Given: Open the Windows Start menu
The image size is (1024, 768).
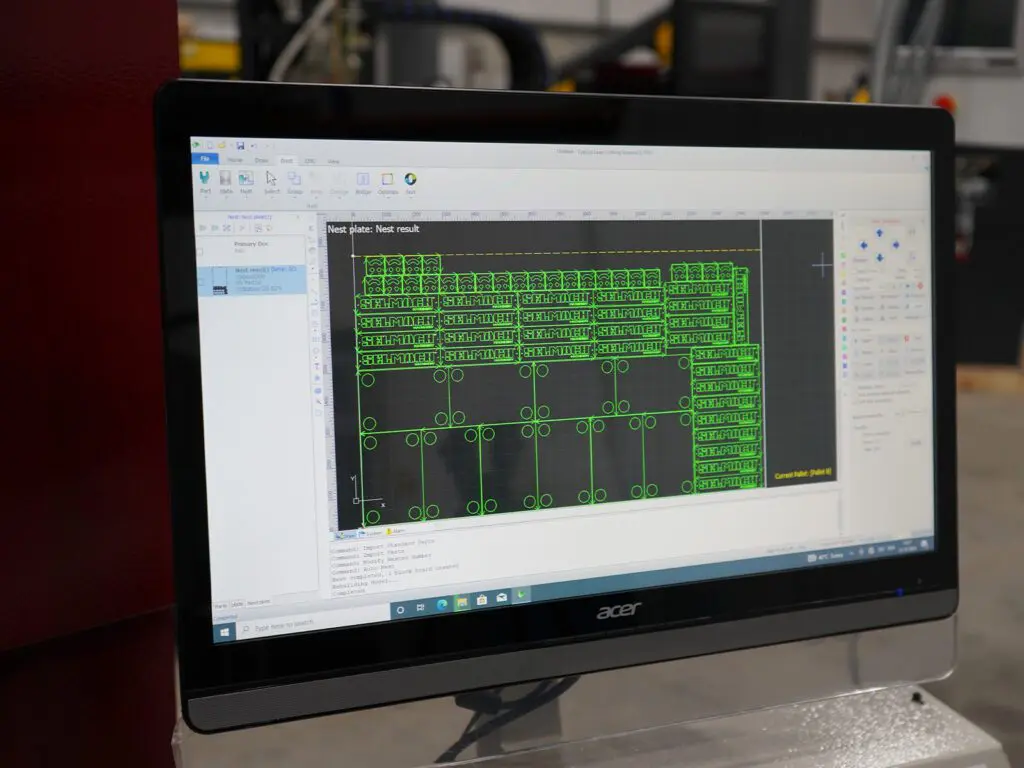Looking at the screenshot, I should click(224, 632).
